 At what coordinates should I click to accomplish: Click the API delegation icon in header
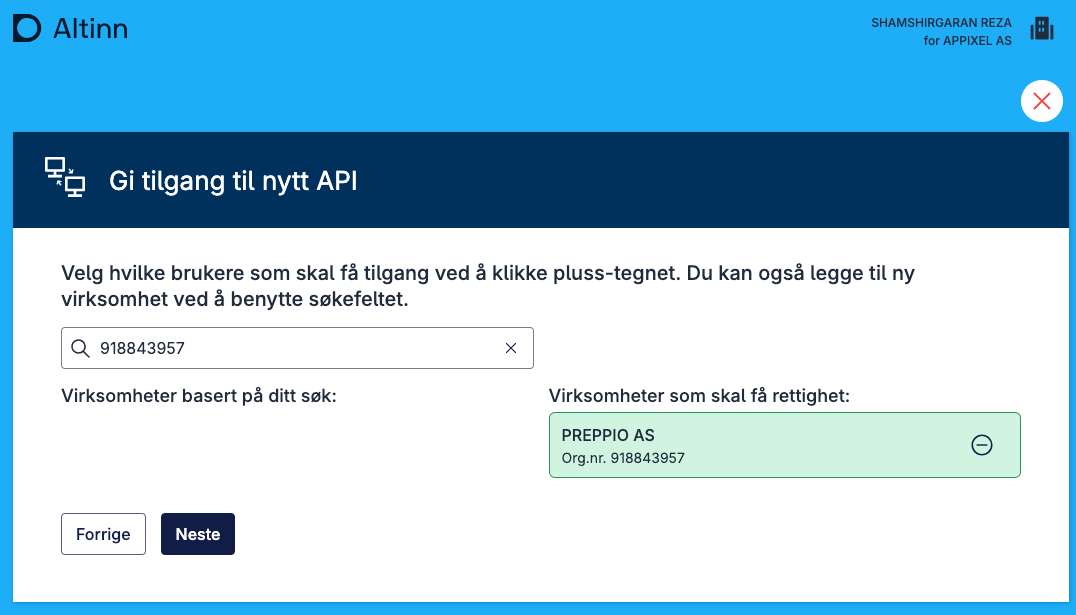tap(65, 178)
